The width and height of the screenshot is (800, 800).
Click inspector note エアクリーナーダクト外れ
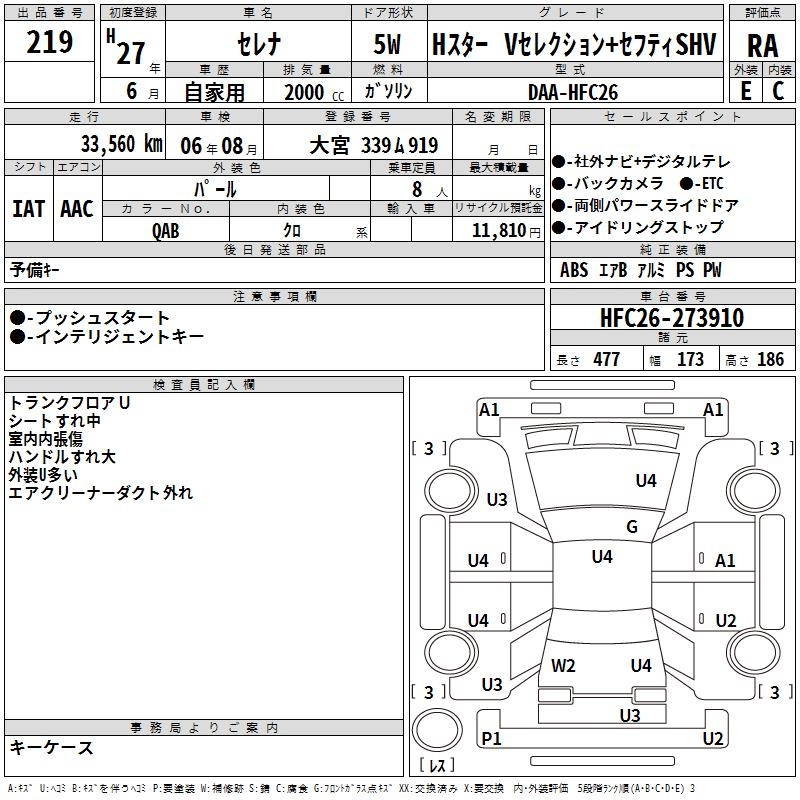101,493
